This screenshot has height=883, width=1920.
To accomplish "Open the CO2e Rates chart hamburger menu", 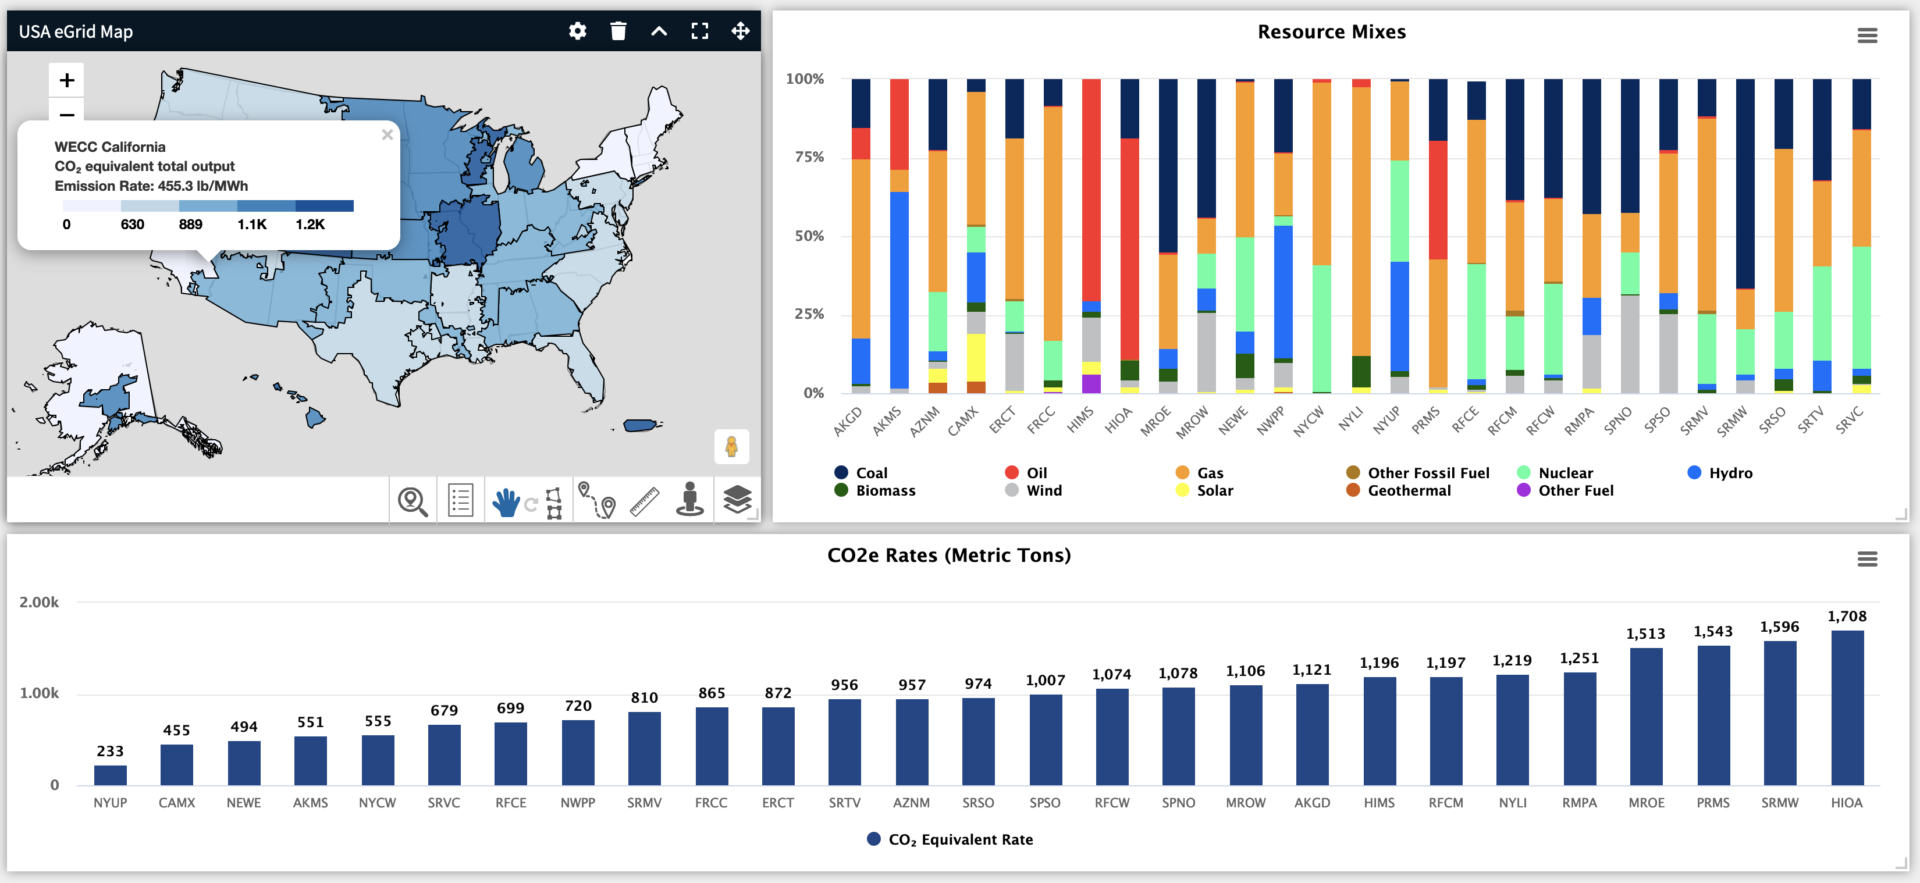I will (x=1867, y=559).
